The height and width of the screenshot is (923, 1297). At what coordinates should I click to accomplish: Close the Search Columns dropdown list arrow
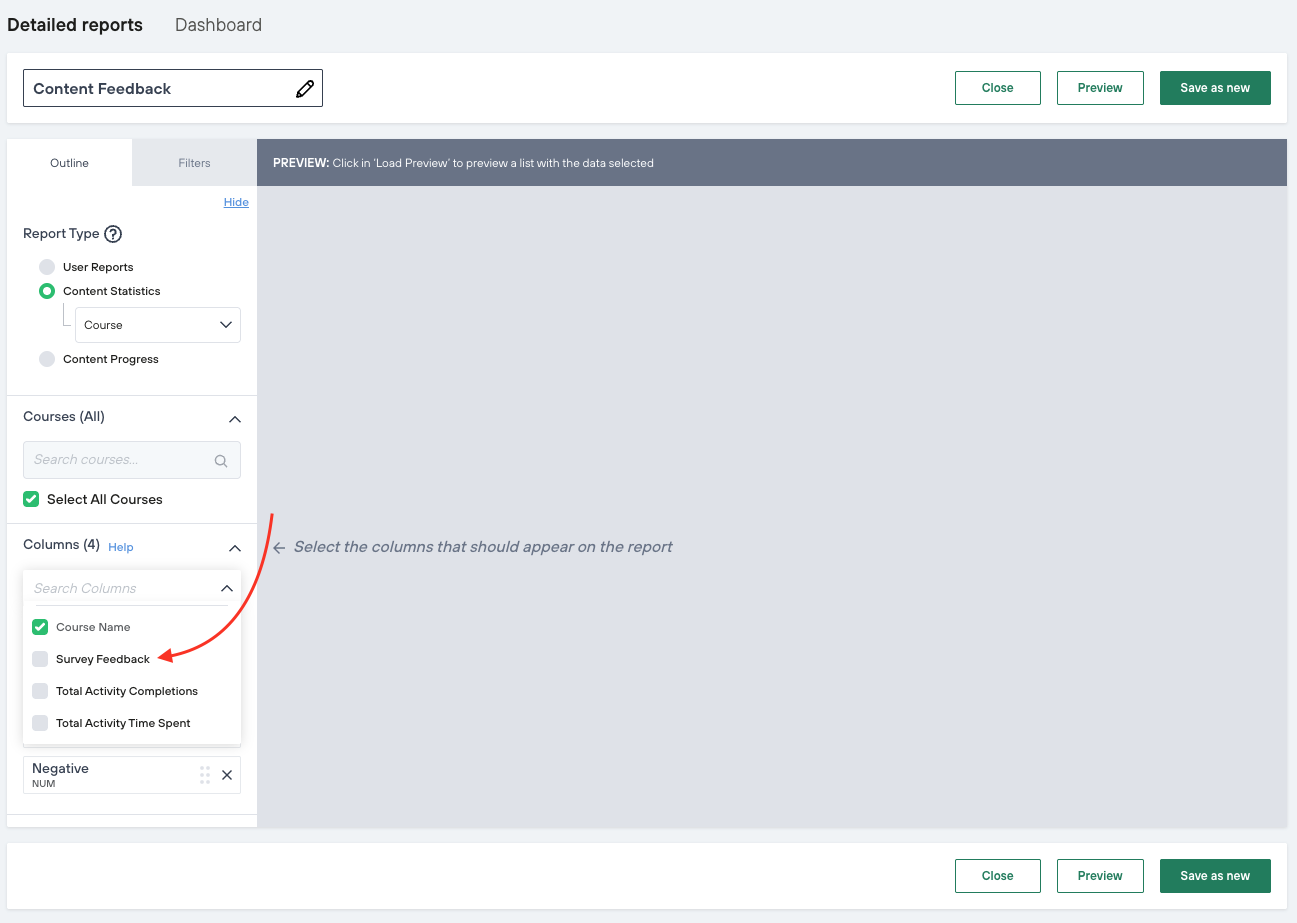pos(227,589)
